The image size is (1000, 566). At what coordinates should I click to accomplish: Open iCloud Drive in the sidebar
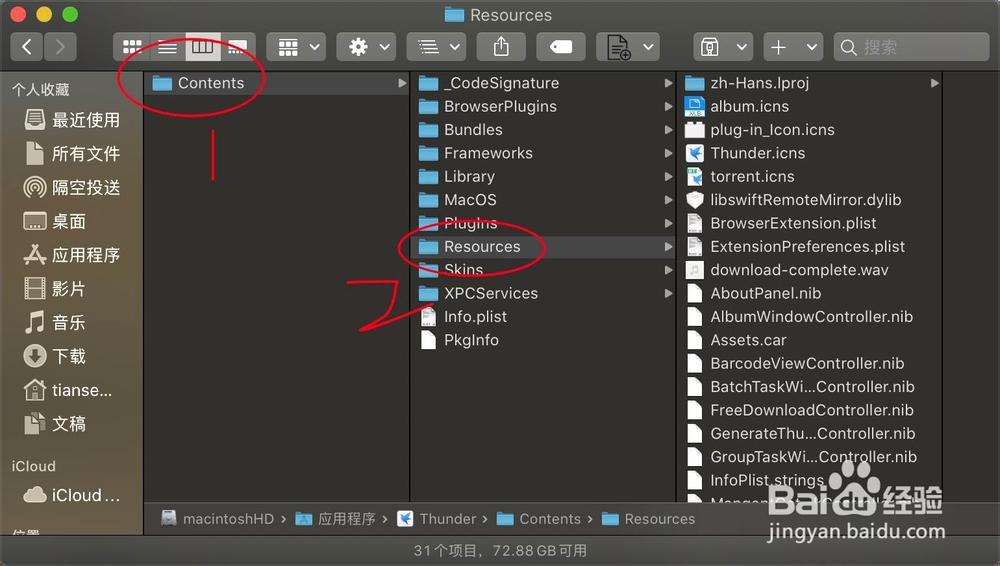point(71,495)
